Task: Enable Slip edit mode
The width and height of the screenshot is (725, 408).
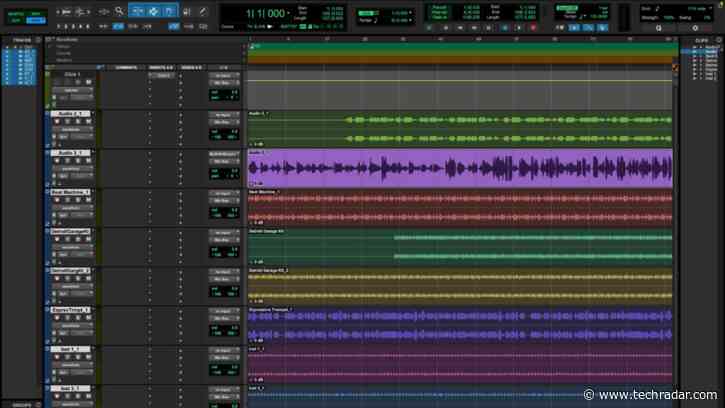Action: (16, 21)
